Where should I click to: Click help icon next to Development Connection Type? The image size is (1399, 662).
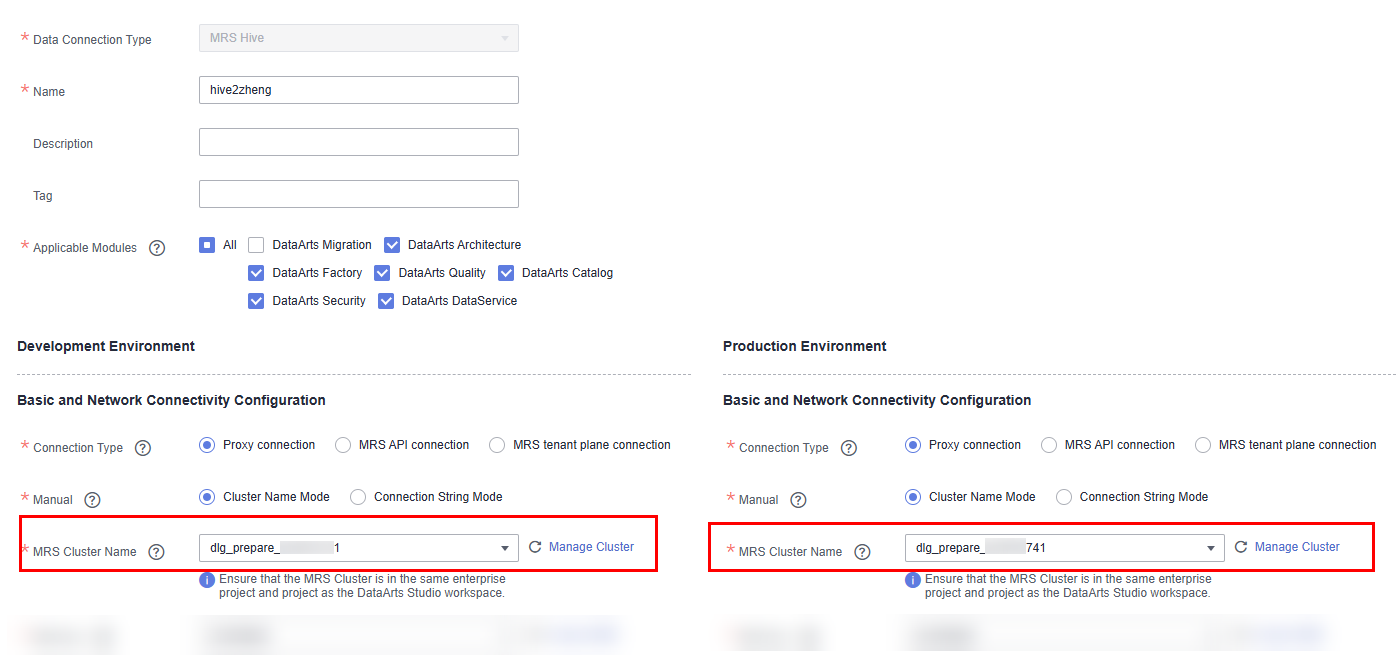click(x=143, y=448)
